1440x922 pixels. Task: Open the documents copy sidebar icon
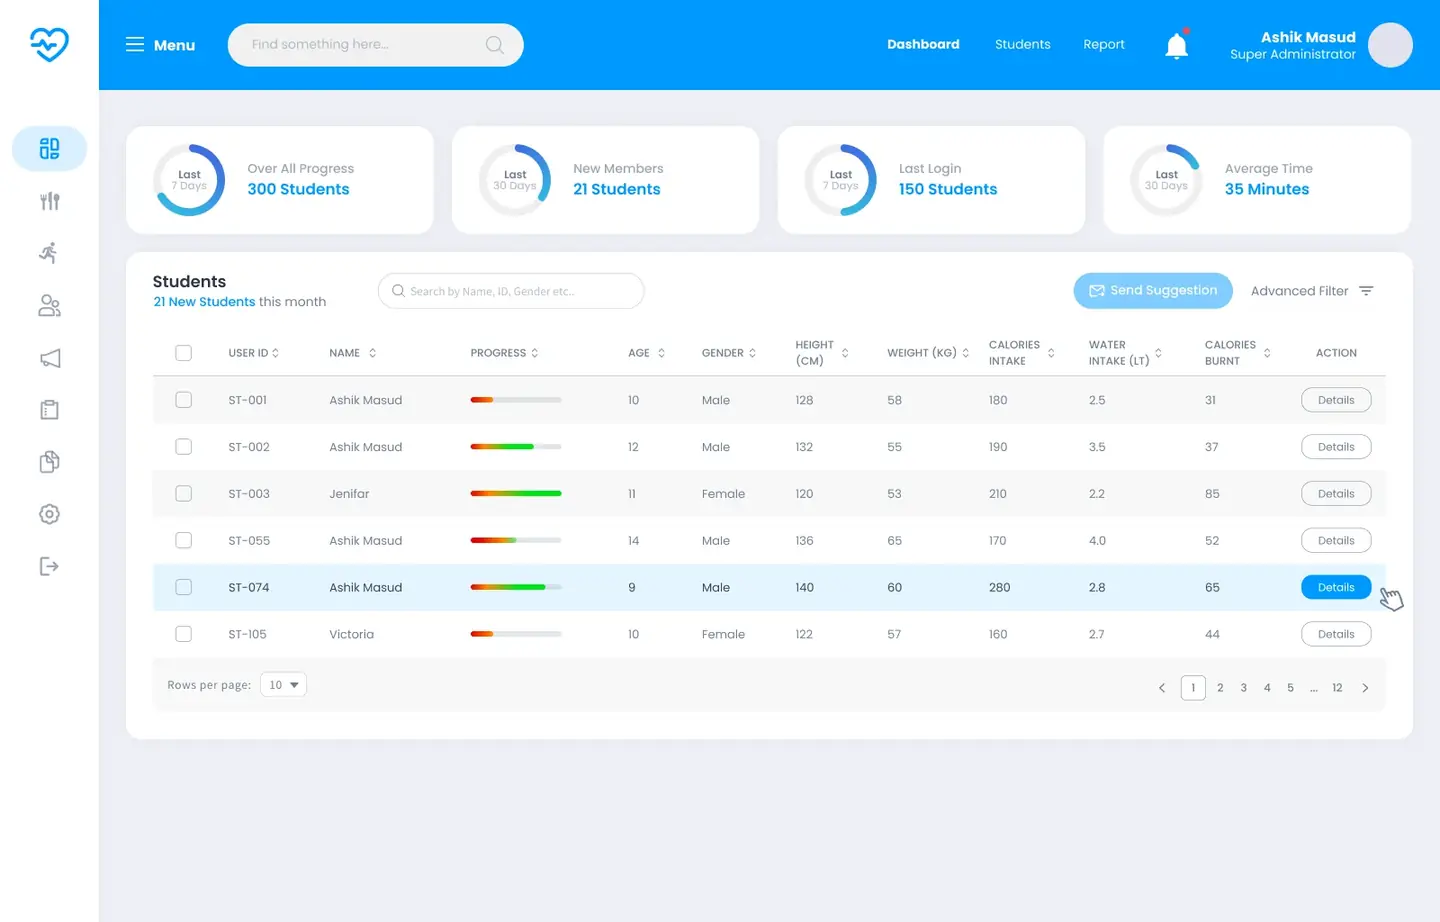click(49, 462)
